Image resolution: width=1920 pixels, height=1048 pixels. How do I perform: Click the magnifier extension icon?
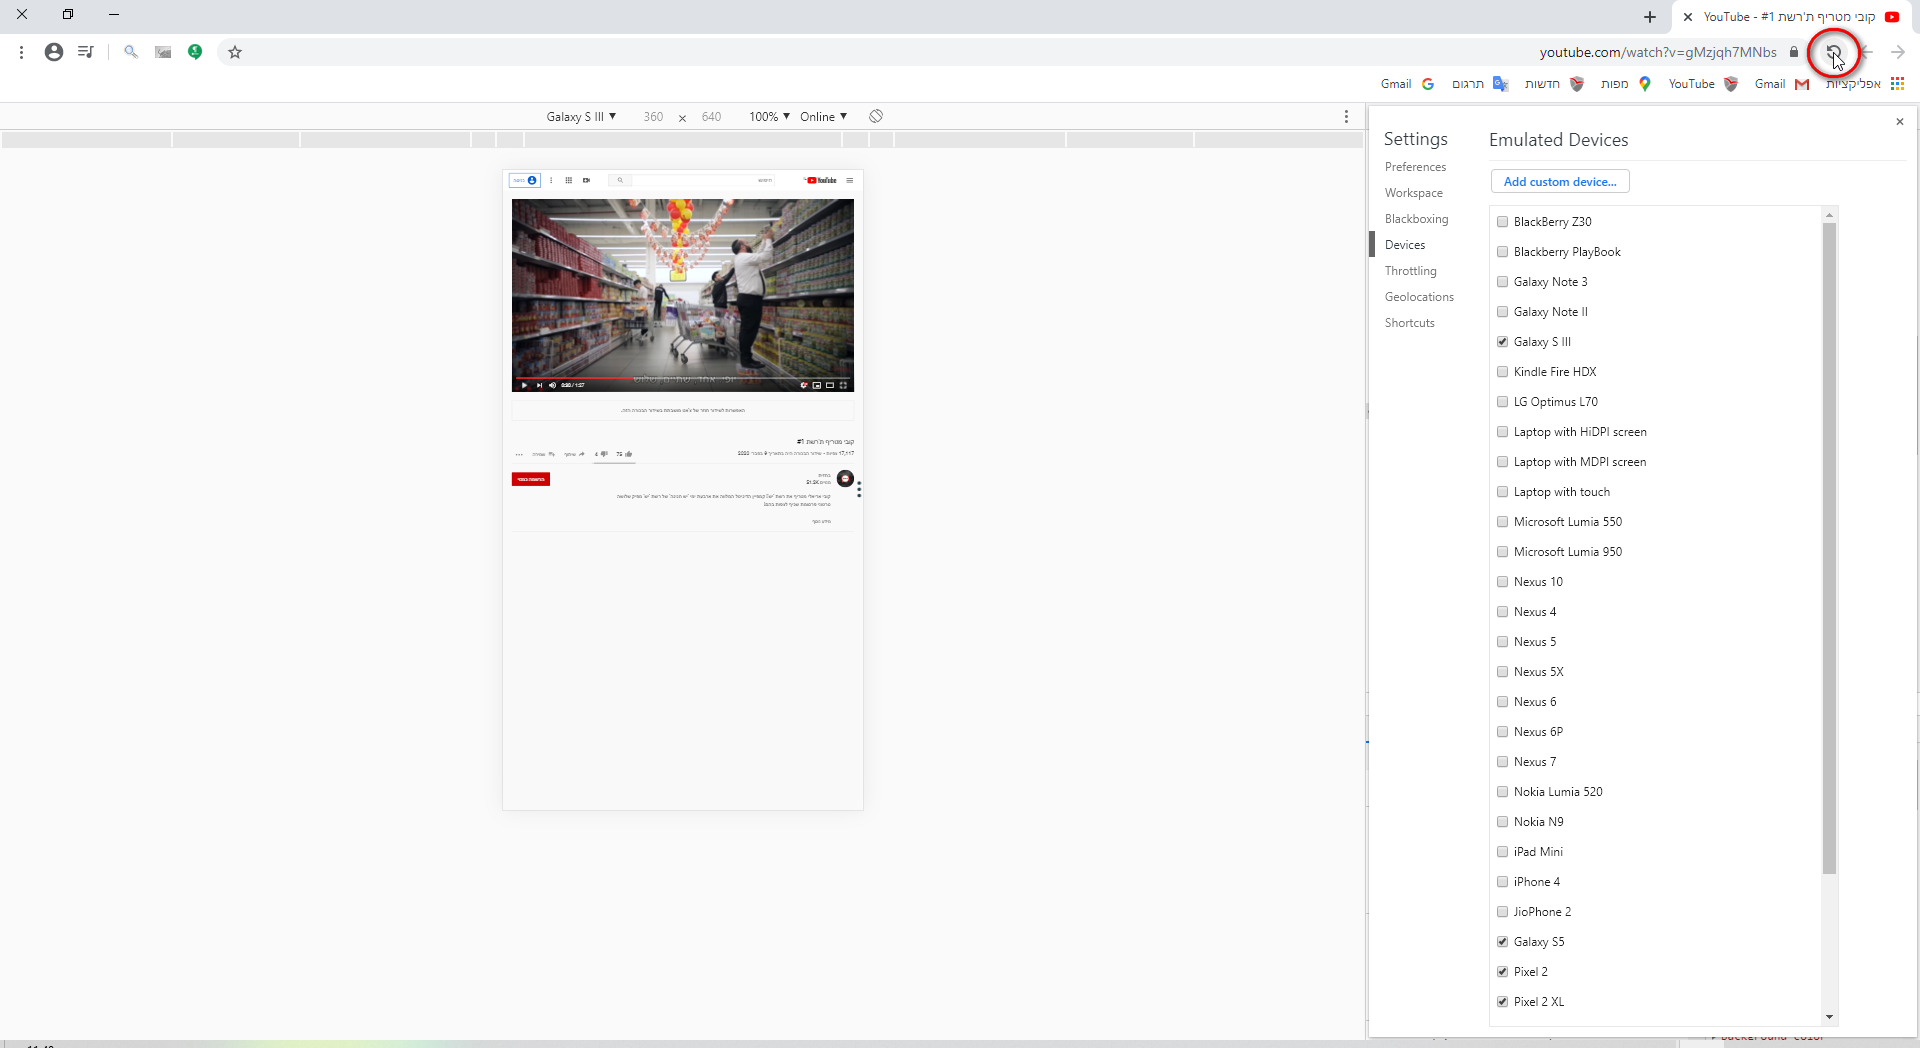(131, 52)
